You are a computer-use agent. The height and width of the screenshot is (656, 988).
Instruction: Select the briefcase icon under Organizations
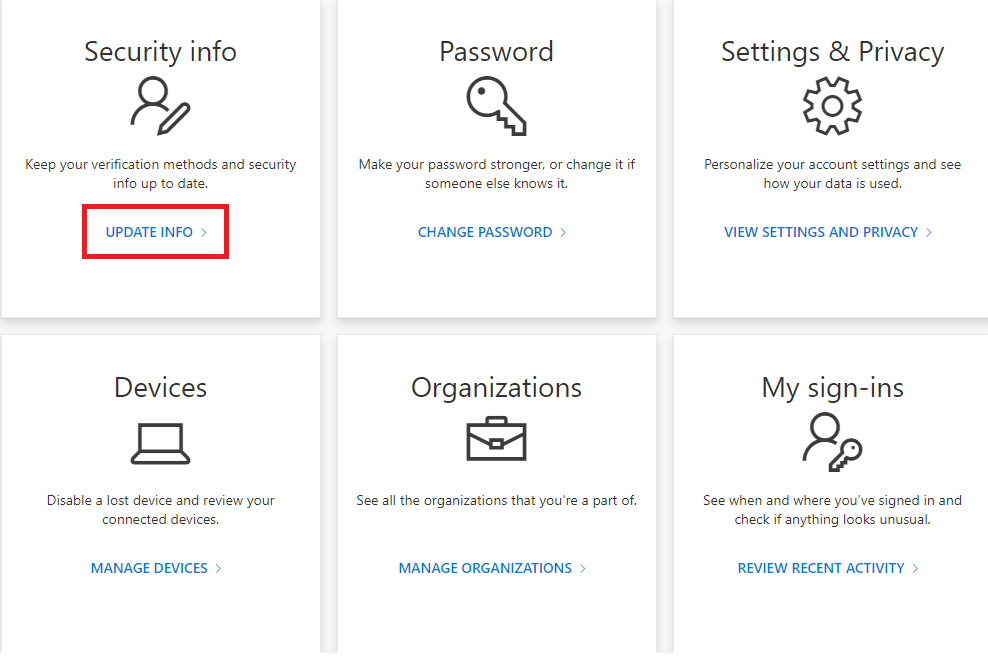(496, 440)
